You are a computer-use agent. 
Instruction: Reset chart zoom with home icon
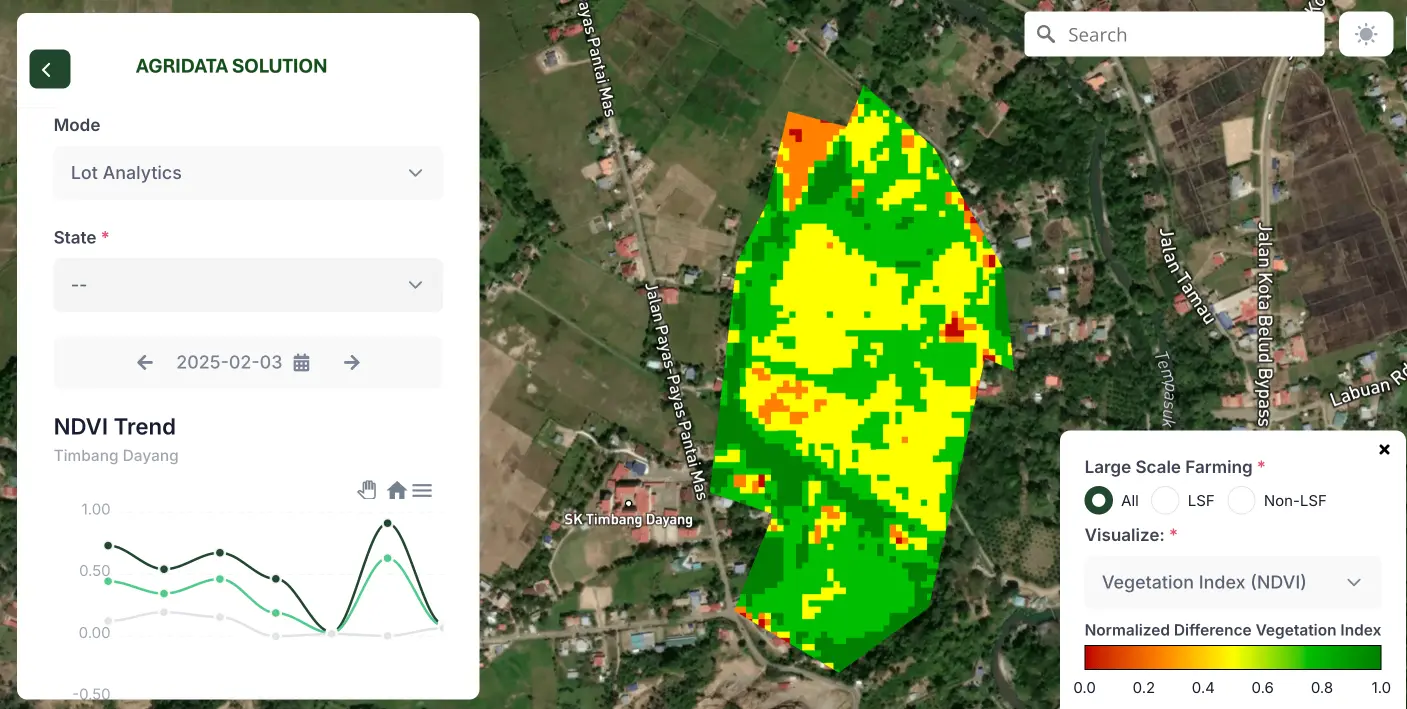(397, 490)
